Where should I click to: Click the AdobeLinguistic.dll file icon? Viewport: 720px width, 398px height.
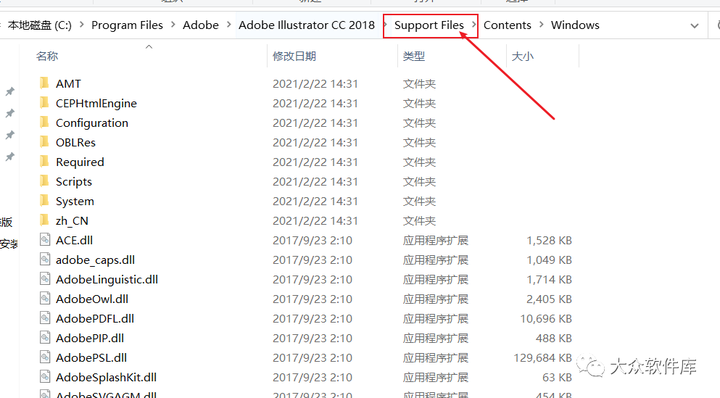(x=45, y=279)
